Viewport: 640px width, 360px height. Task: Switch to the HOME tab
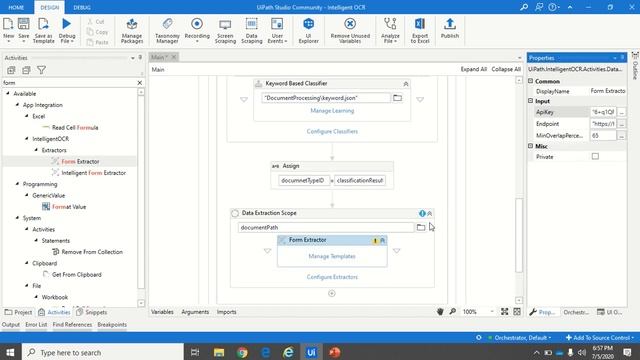click(16, 7)
